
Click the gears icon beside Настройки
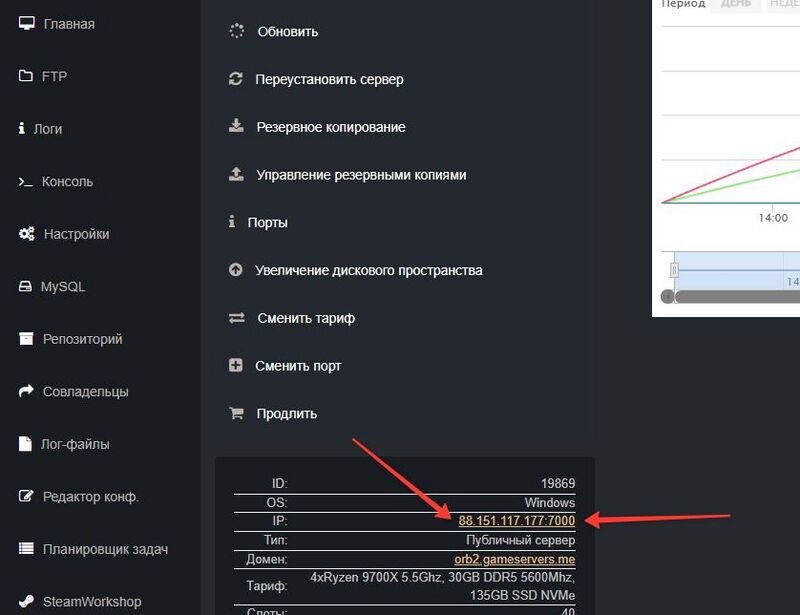27,234
